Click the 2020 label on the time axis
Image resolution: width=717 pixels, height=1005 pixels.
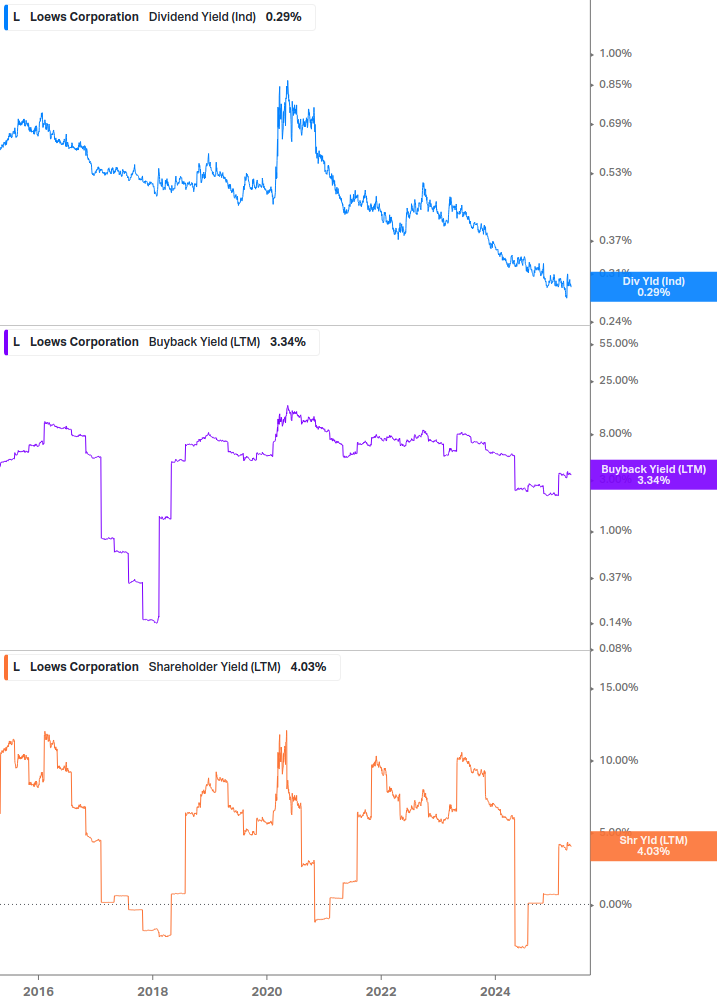(x=267, y=992)
